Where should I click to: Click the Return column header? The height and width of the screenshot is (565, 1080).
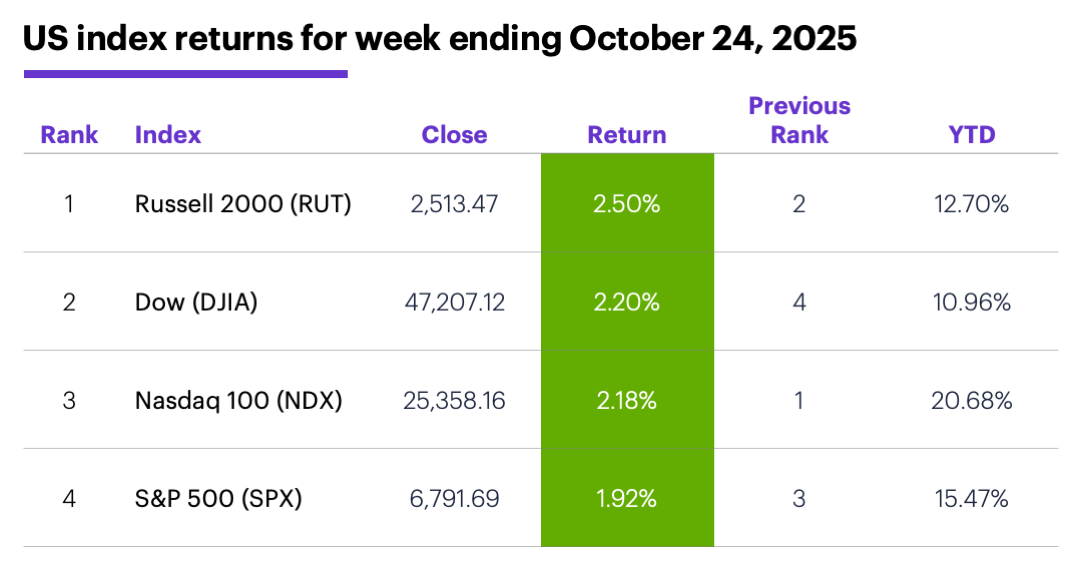click(627, 135)
